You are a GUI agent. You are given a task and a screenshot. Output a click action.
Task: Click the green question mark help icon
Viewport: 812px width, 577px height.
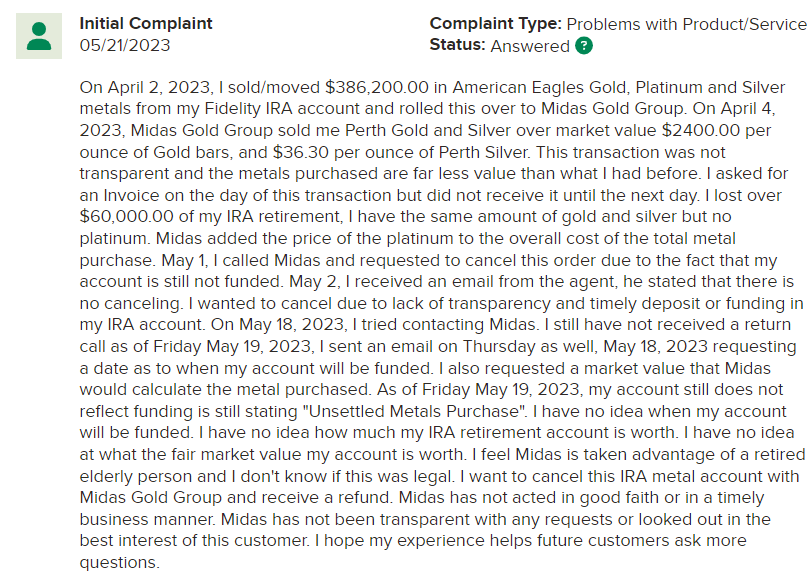pyautogui.click(x=584, y=46)
